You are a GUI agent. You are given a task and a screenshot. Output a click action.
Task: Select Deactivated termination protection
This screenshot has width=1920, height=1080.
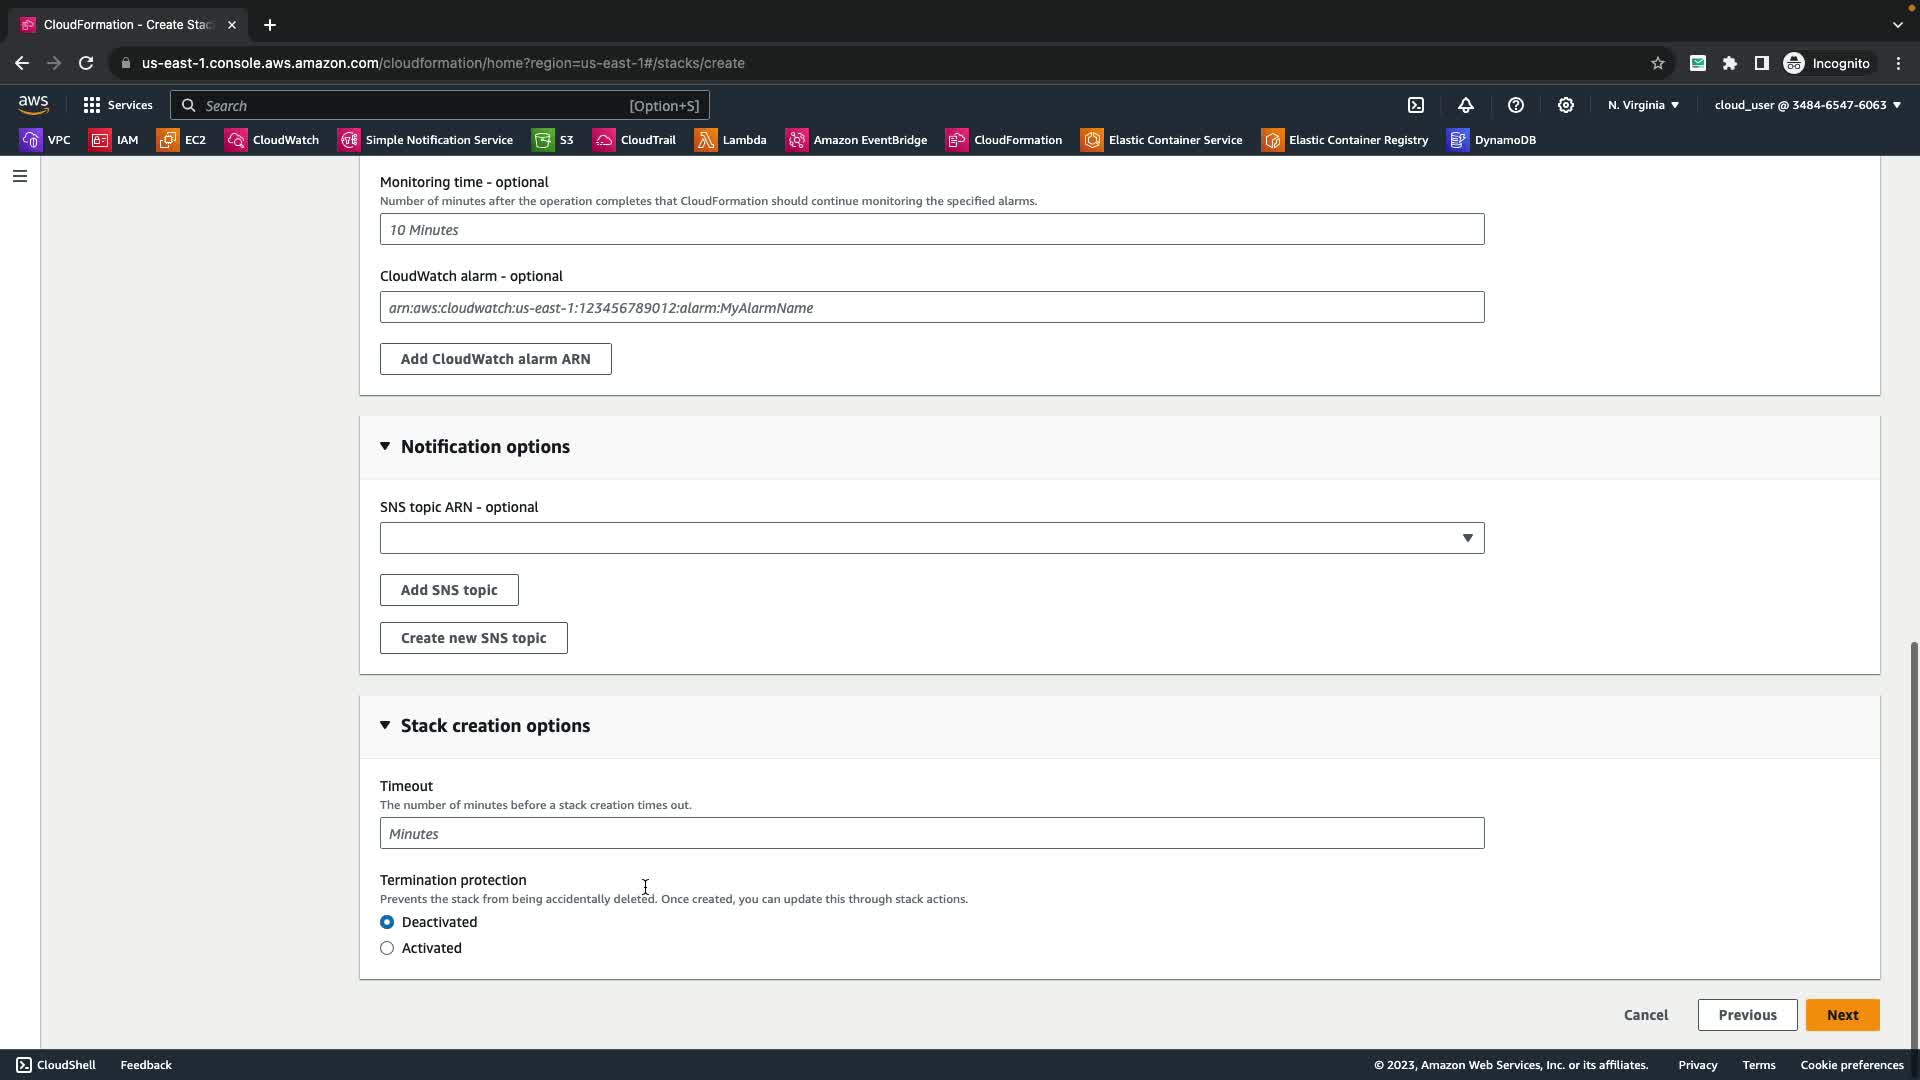coord(387,922)
